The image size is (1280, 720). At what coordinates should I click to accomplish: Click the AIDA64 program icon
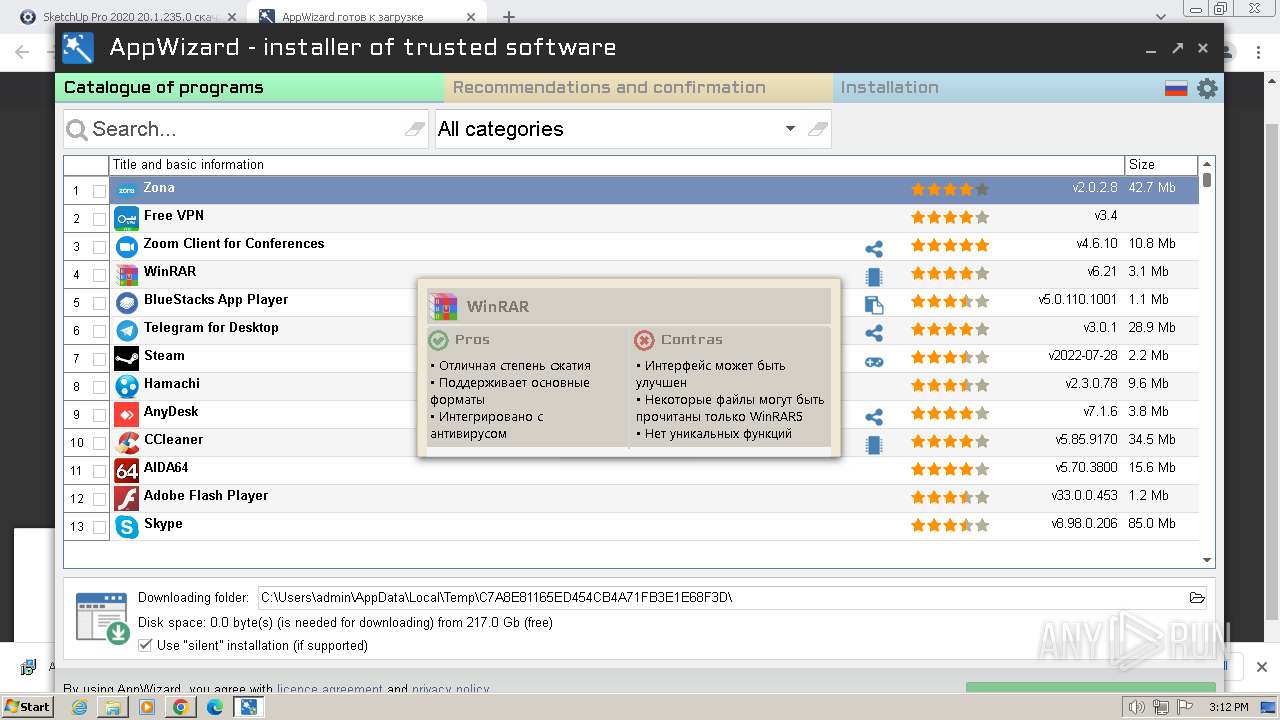tap(127, 470)
